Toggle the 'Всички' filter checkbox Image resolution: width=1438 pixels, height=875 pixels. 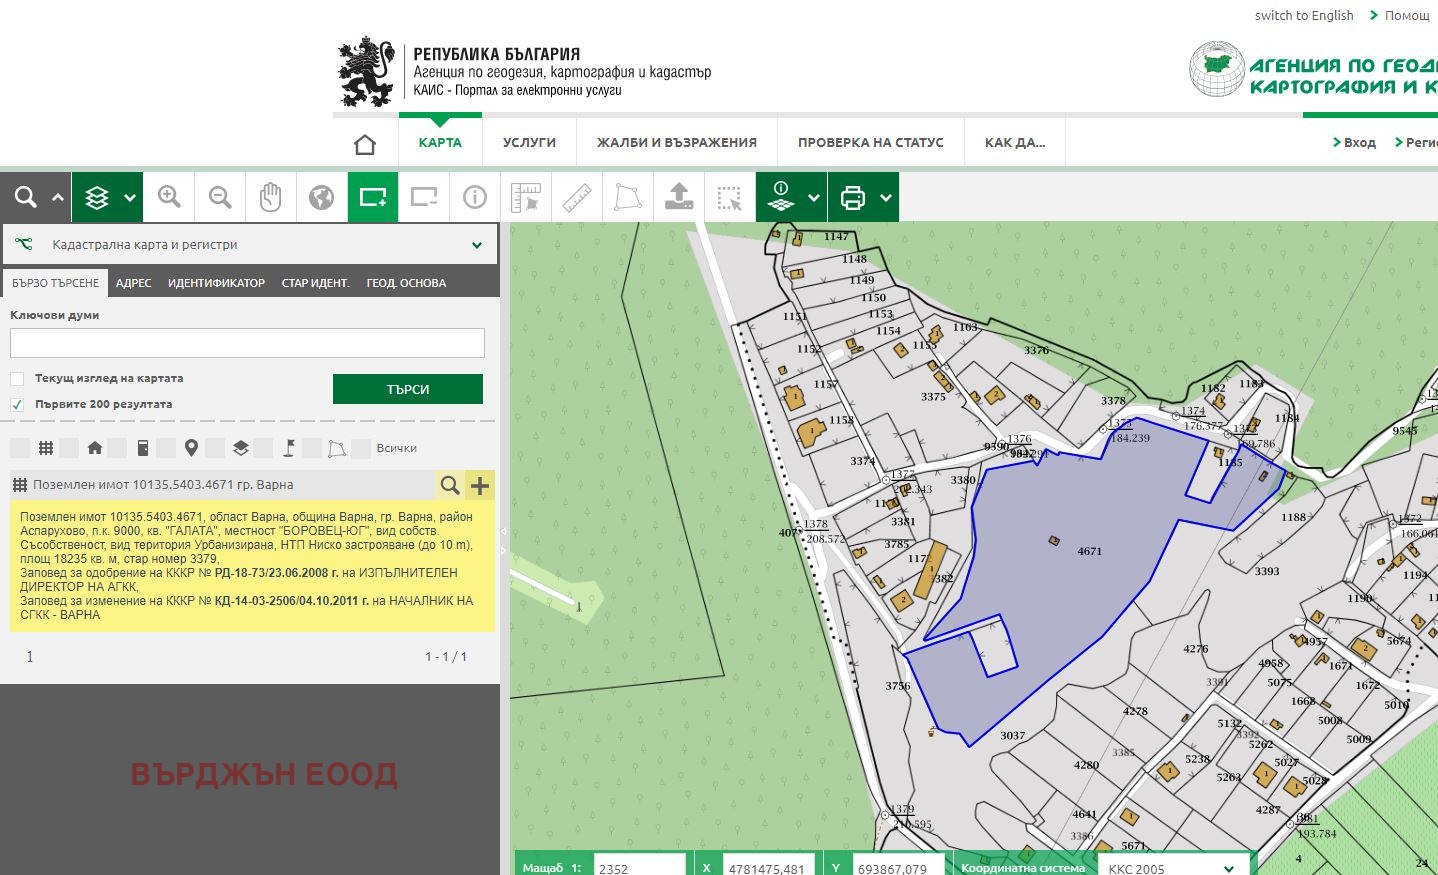(x=362, y=448)
